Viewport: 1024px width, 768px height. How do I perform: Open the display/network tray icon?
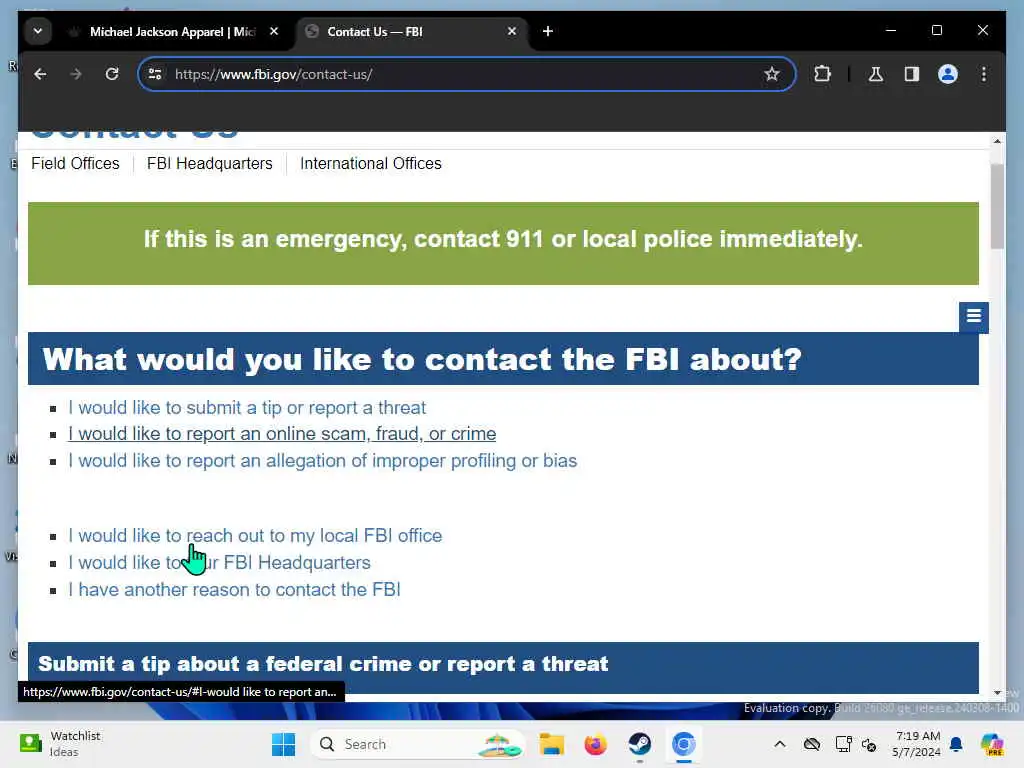(x=843, y=744)
